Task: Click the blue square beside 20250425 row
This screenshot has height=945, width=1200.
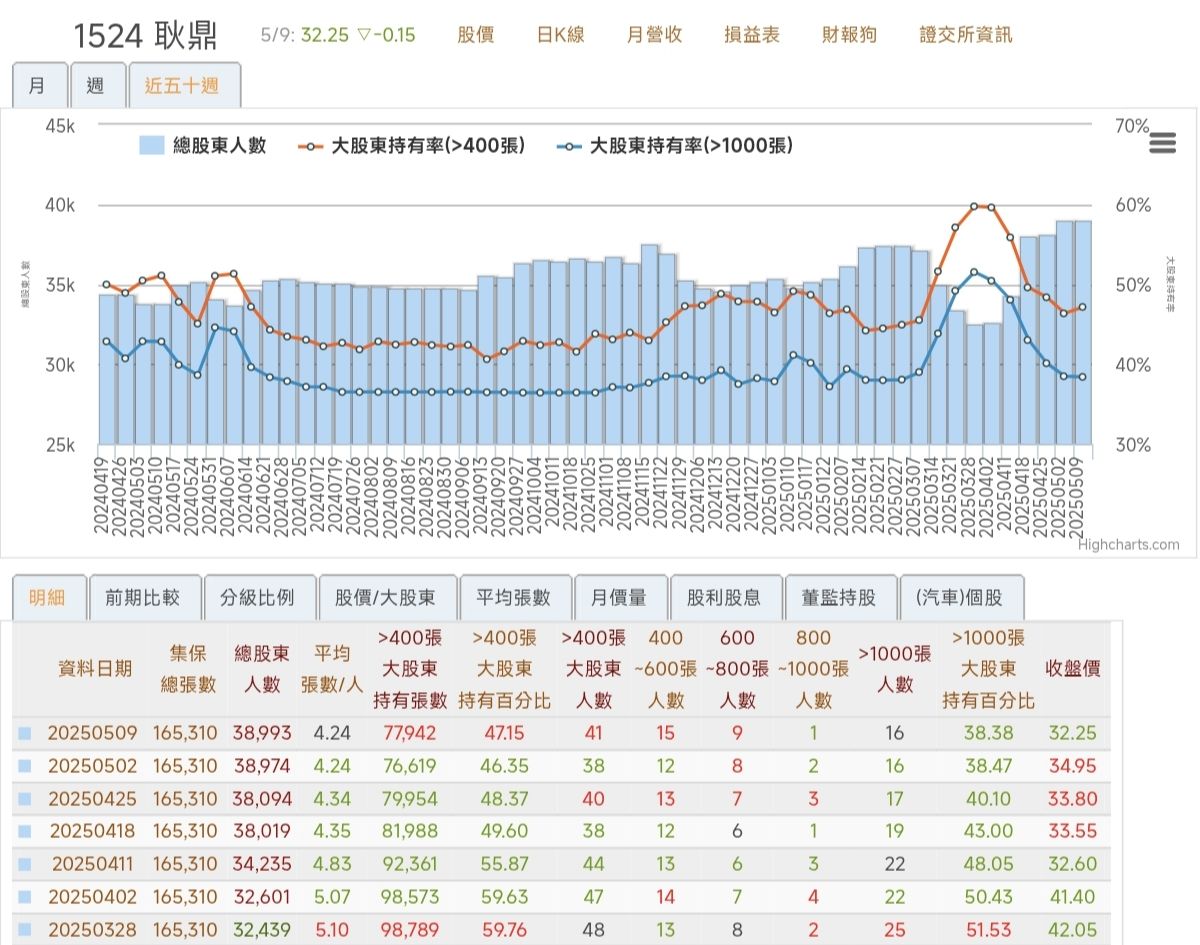Action: (25, 798)
